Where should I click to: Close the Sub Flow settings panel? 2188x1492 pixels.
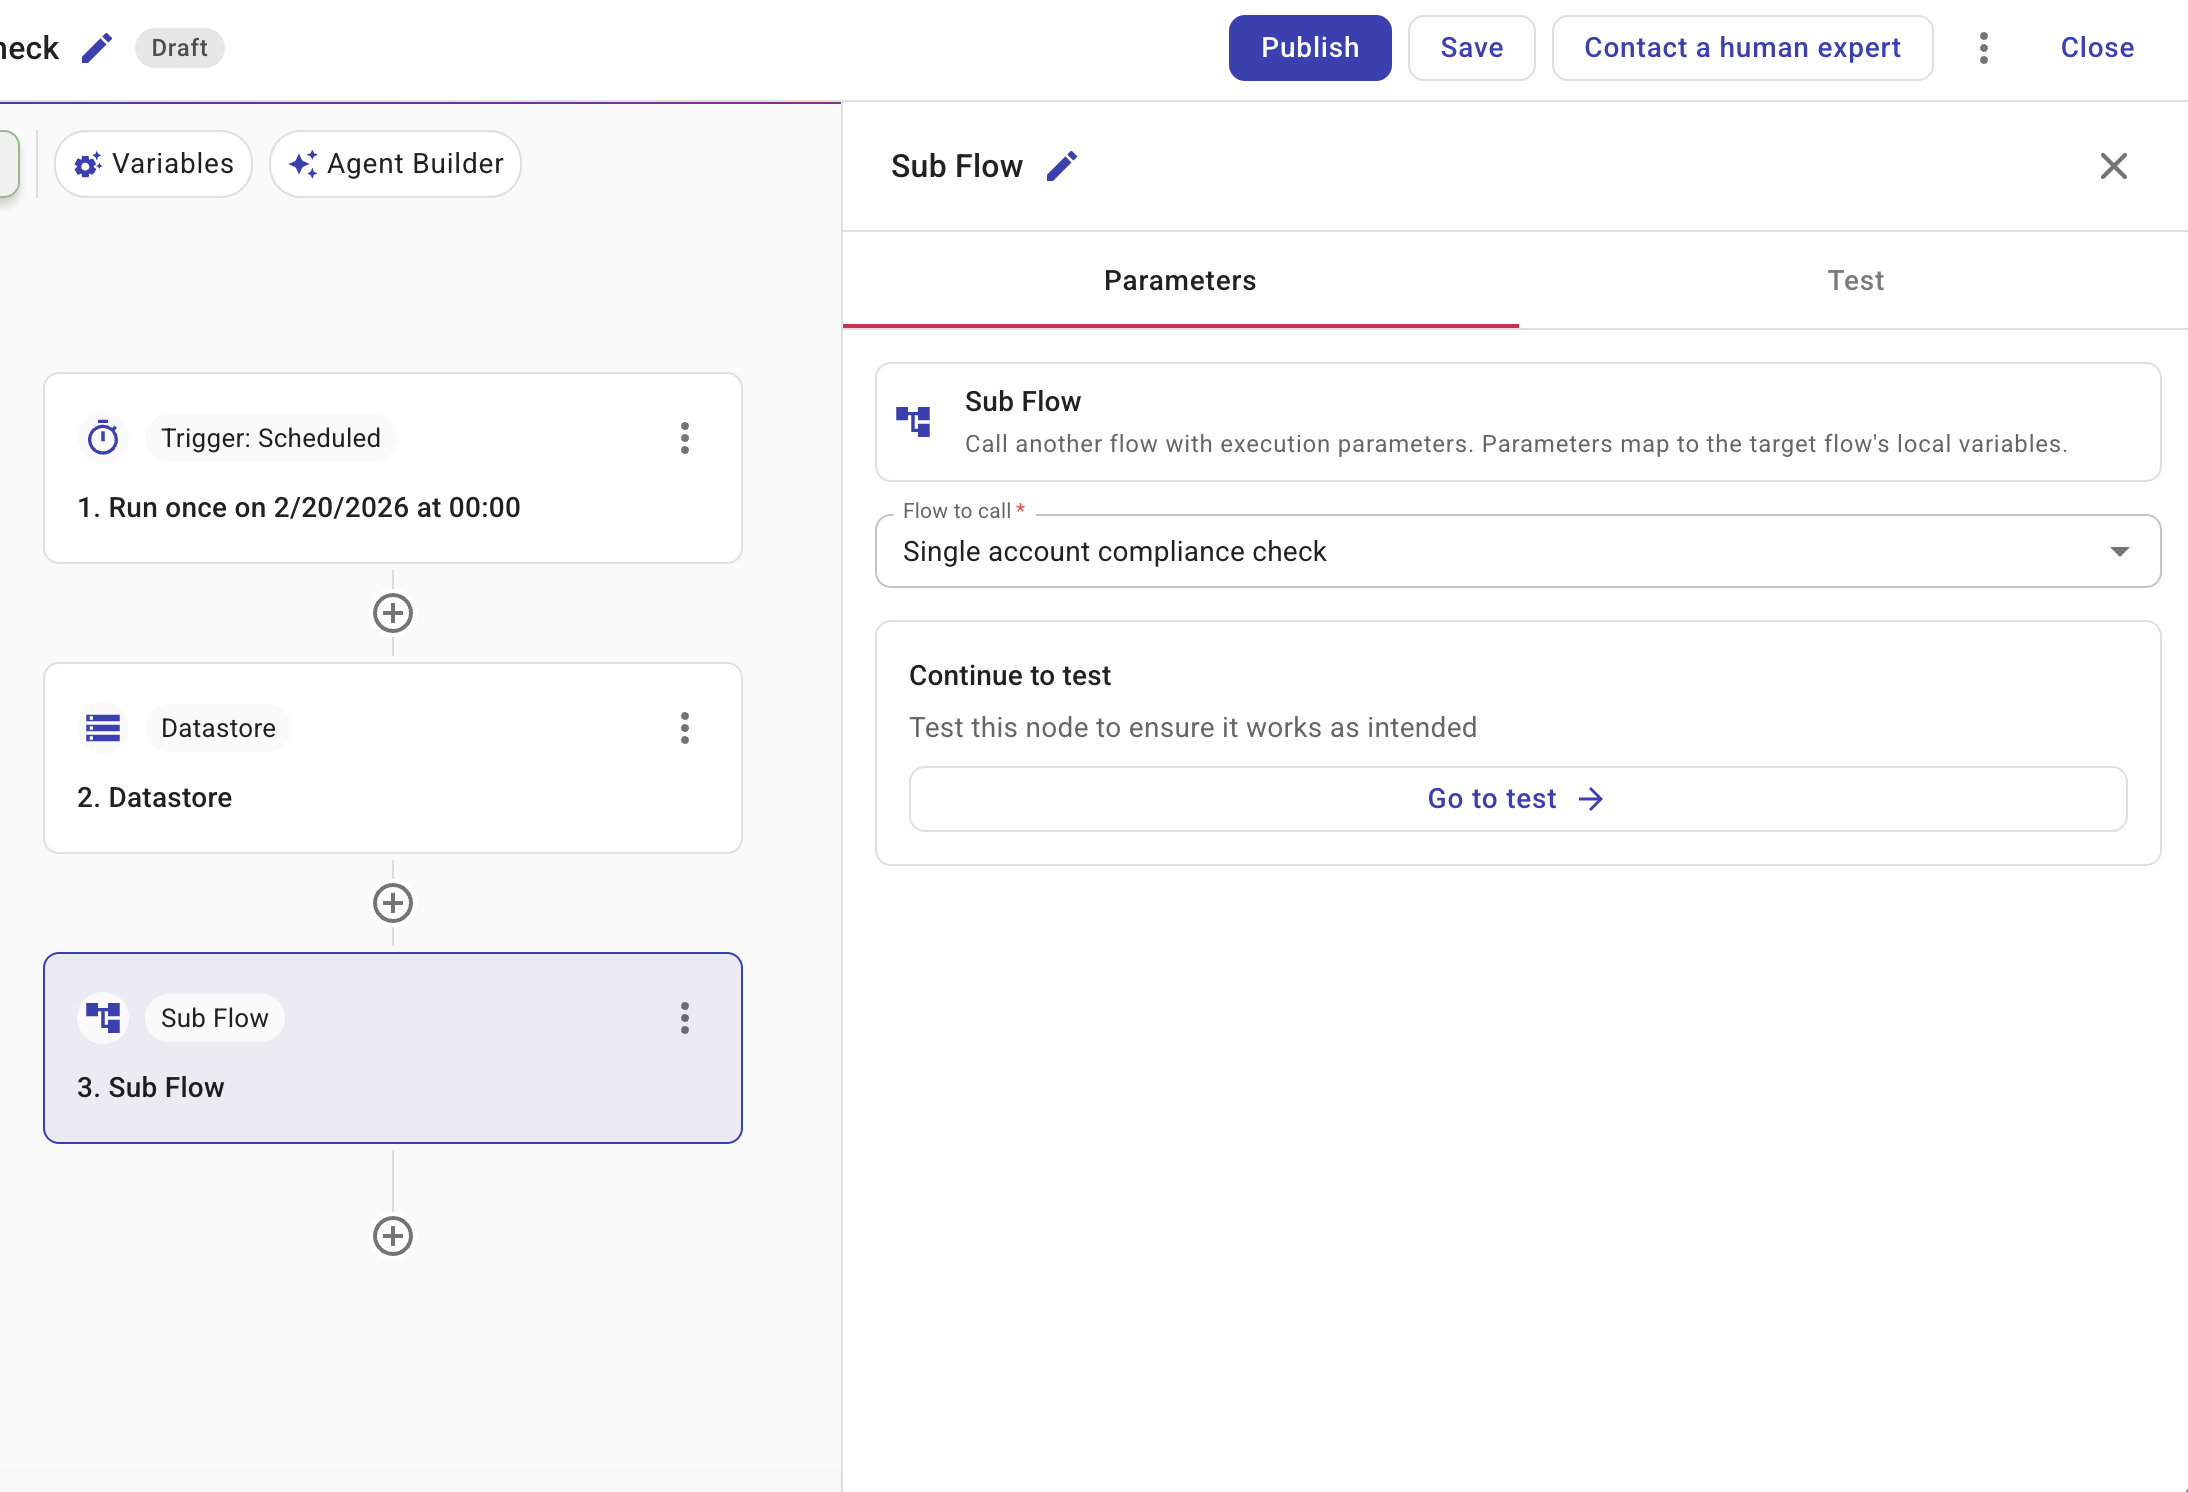point(2112,165)
